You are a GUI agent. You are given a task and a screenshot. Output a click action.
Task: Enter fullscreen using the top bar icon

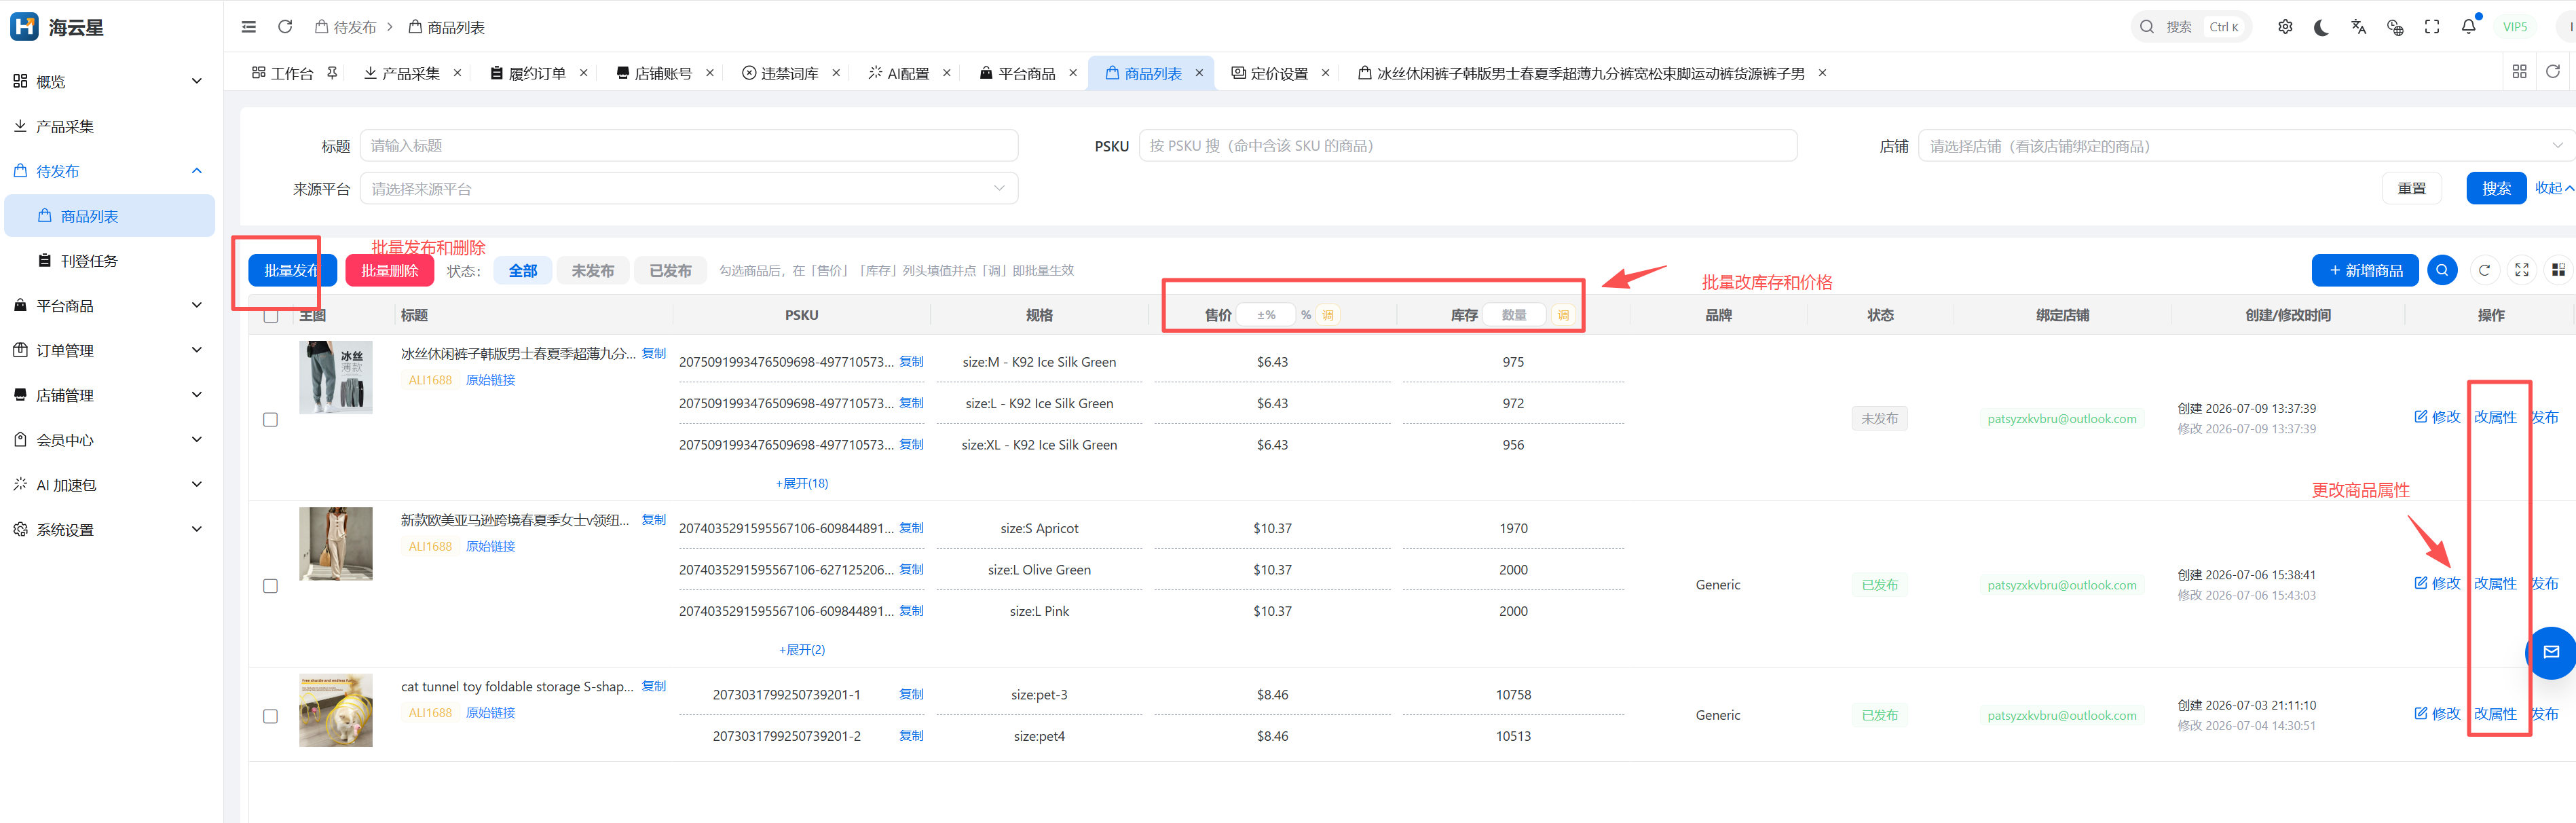2432,27
